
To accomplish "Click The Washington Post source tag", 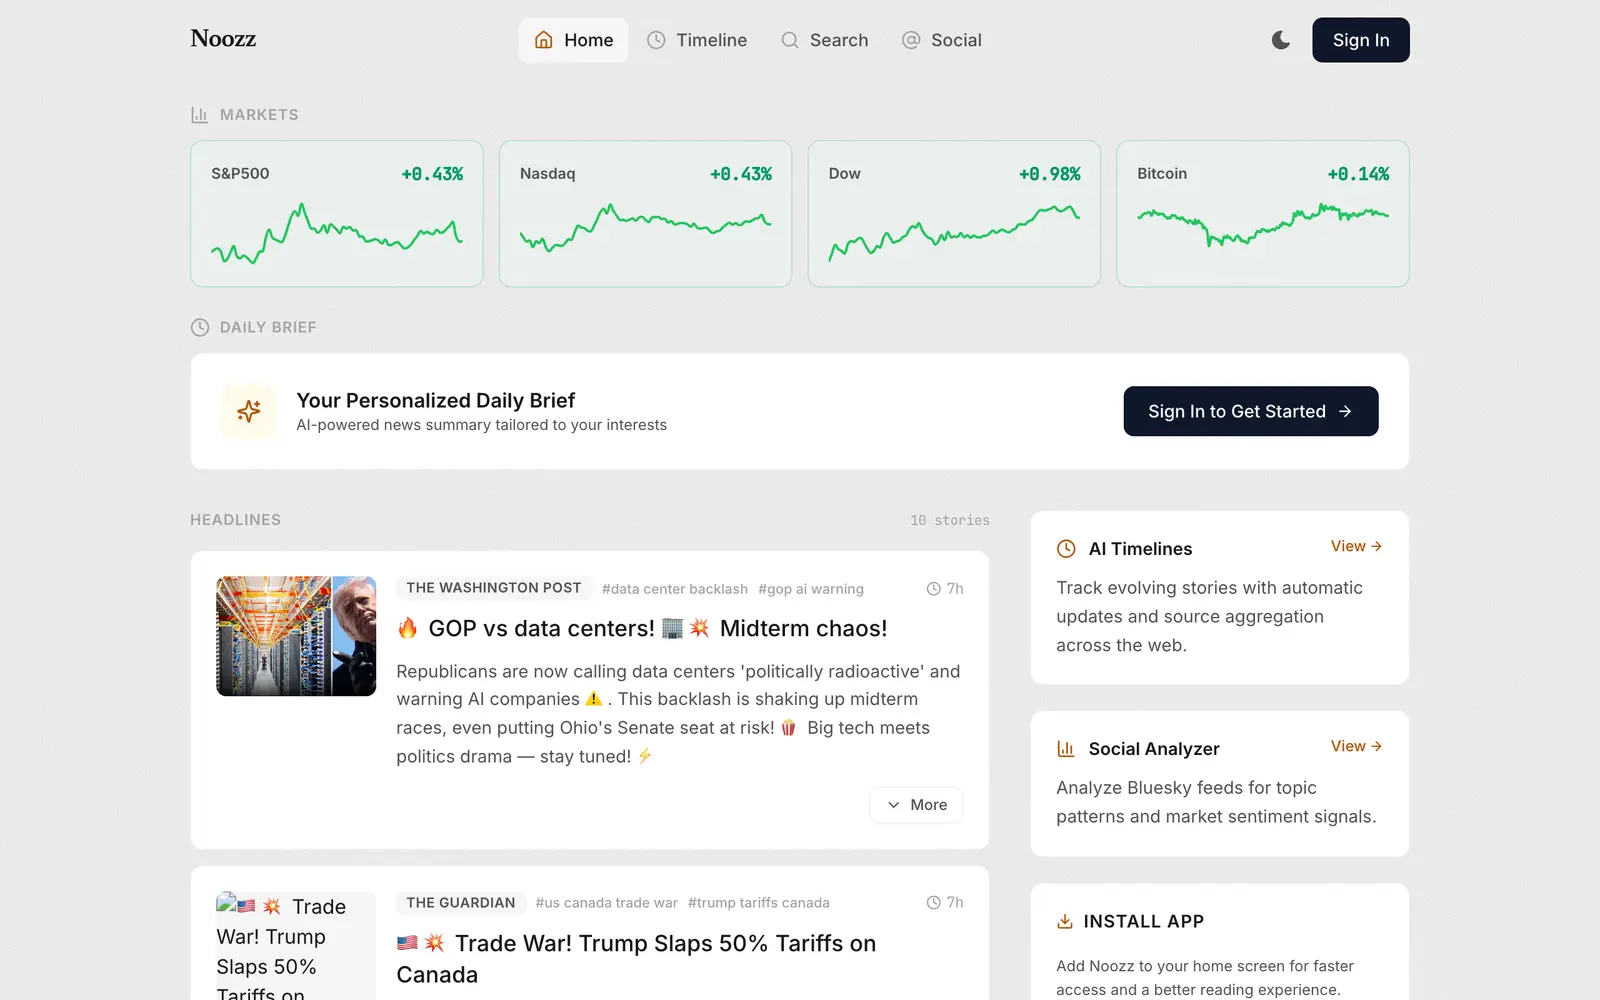I will (493, 588).
